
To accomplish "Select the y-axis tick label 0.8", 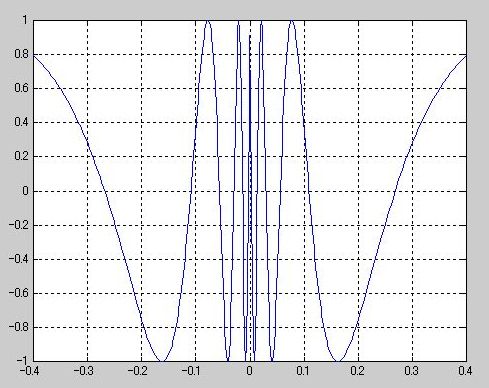I will tap(22, 54).
